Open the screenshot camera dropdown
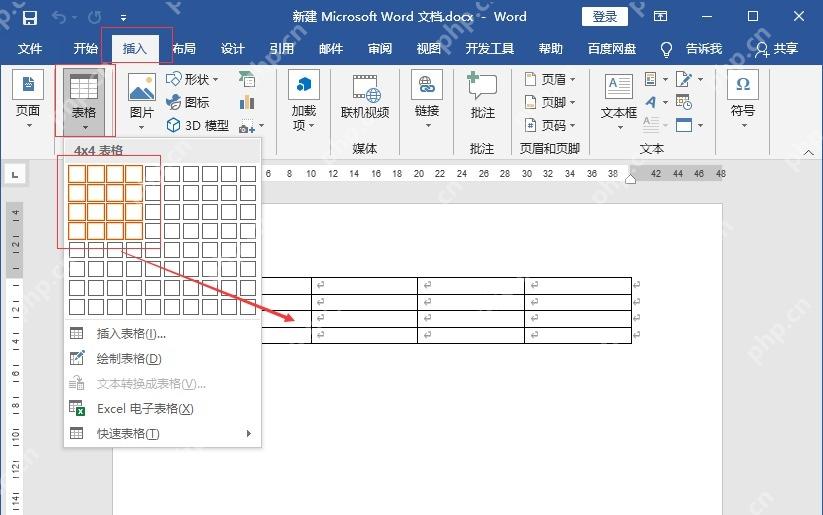Image resolution: width=823 pixels, height=515 pixels. pyautogui.click(x=251, y=126)
